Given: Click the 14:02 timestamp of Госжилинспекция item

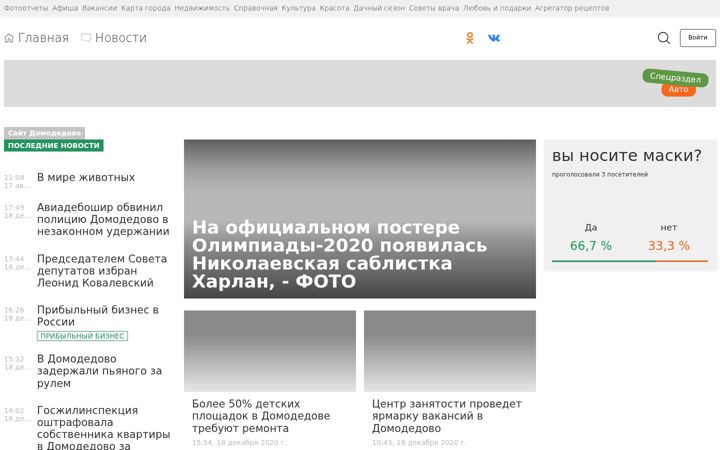Looking at the screenshot, I should coord(14,411).
